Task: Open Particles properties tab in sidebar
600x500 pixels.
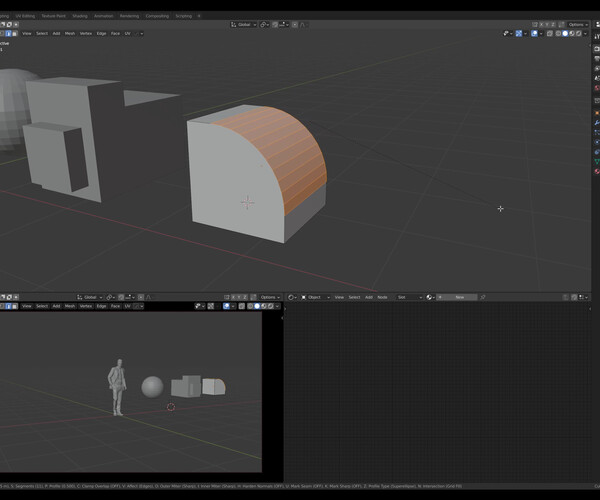Action: [597, 132]
